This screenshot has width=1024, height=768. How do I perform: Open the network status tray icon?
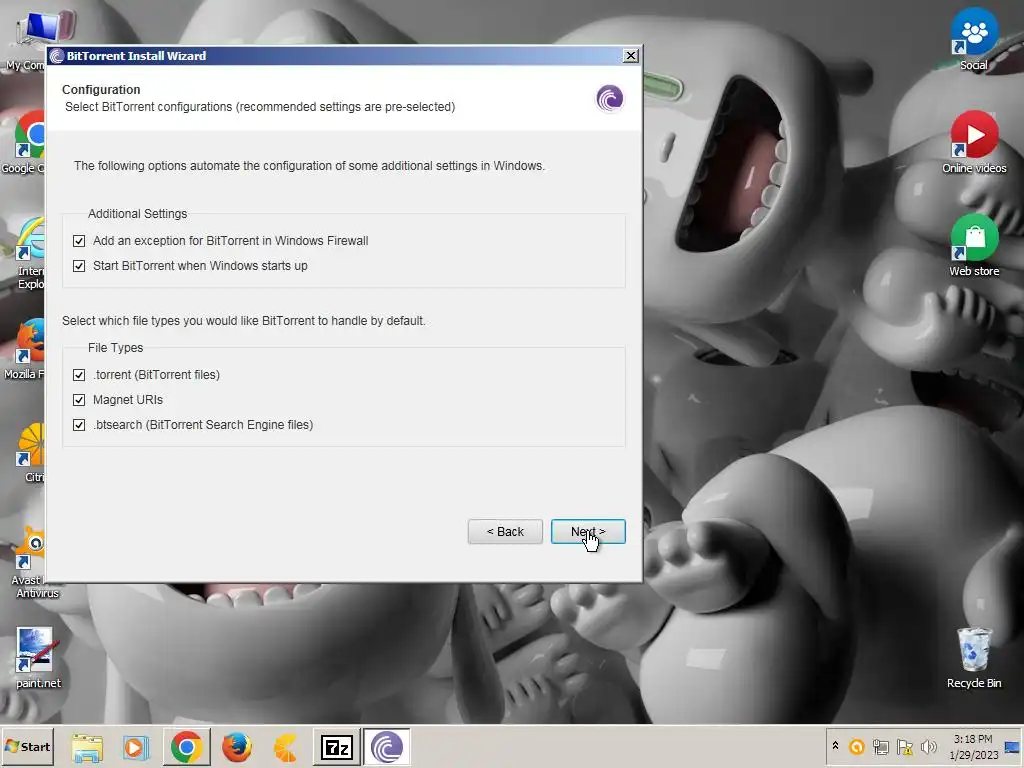tap(881, 746)
